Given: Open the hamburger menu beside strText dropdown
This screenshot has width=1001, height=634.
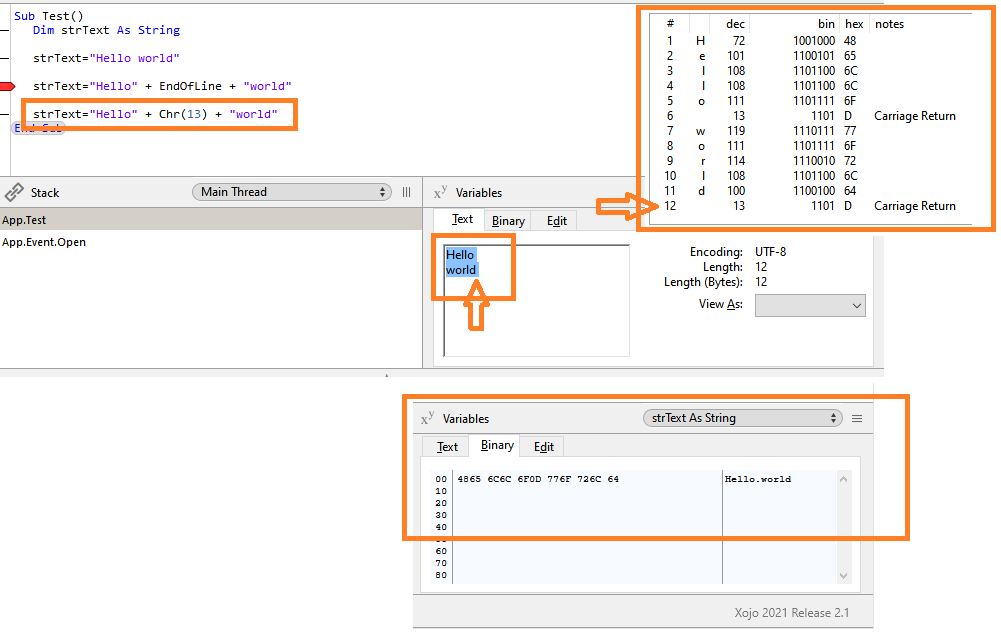Looking at the screenshot, I should coord(857,418).
